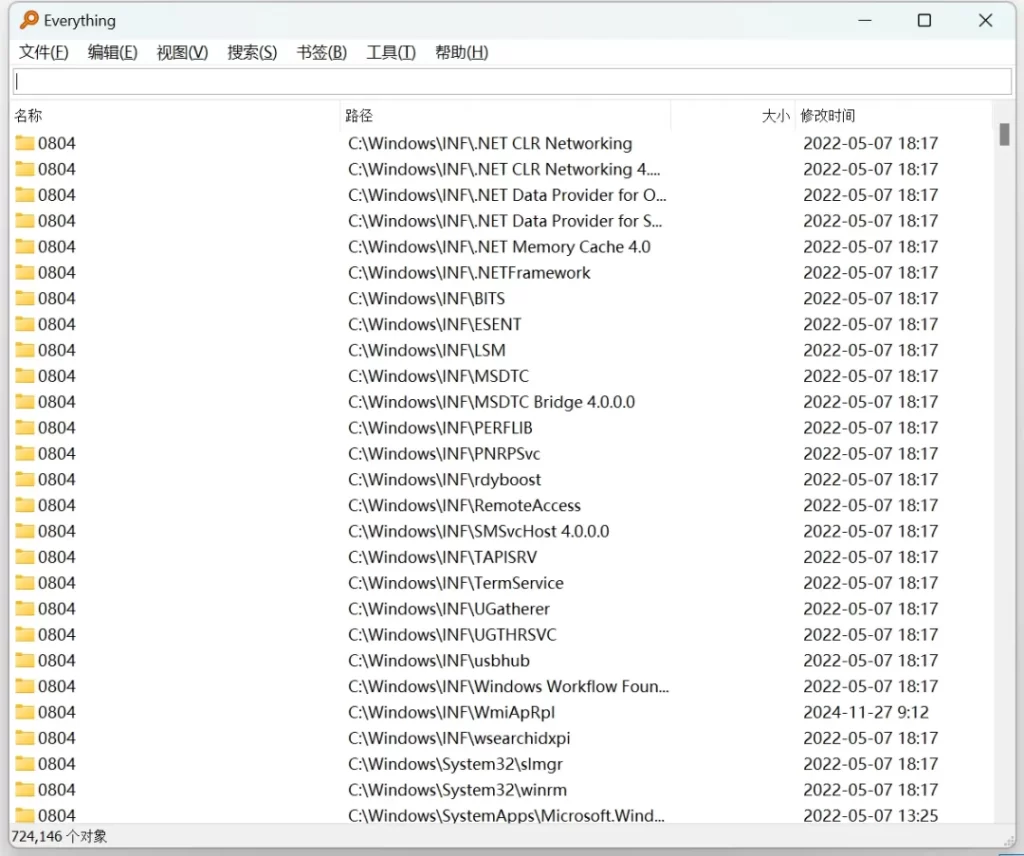Click path C:\Windows\INF\usbhub
This screenshot has height=856, width=1024.
point(439,660)
